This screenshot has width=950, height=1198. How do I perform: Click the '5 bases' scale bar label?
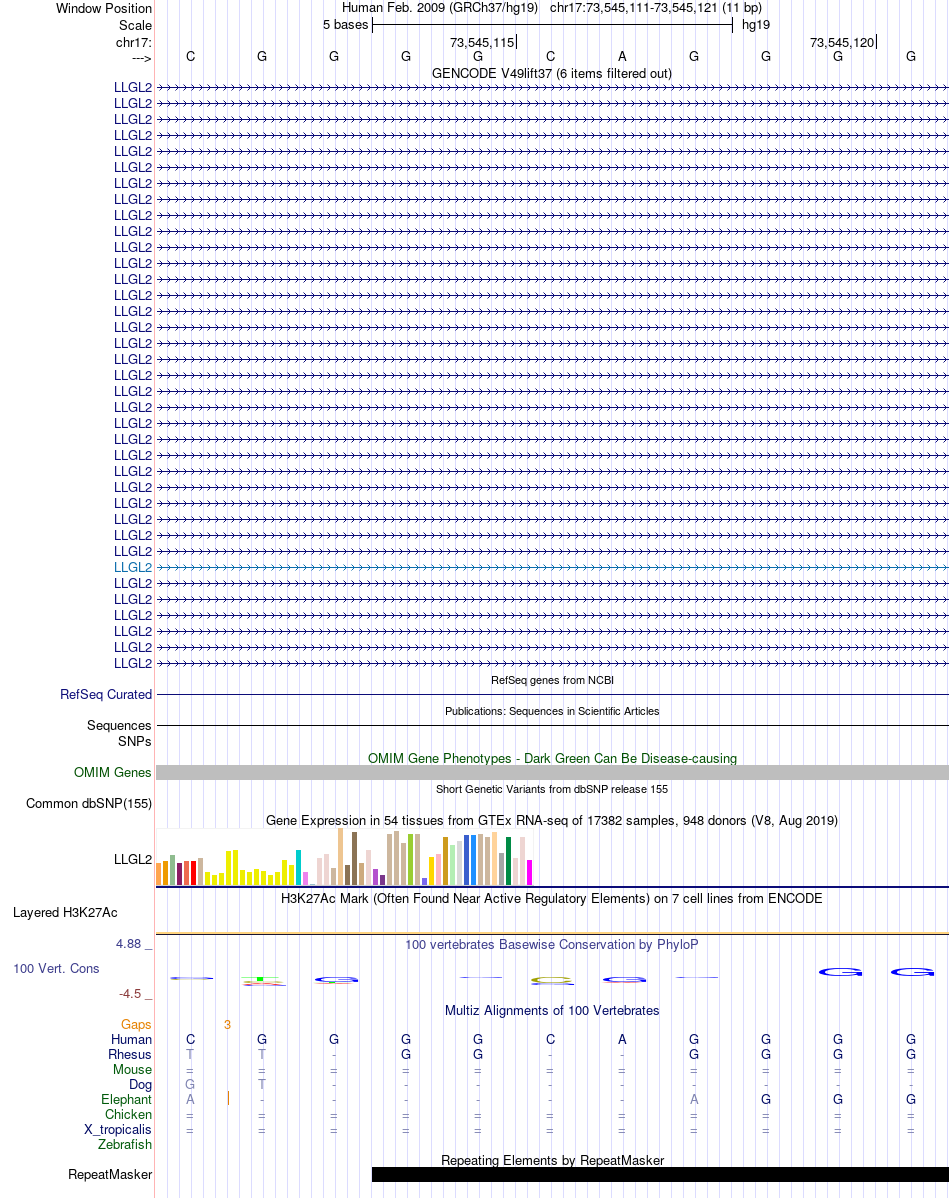pyautogui.click(x=345, y=24)
